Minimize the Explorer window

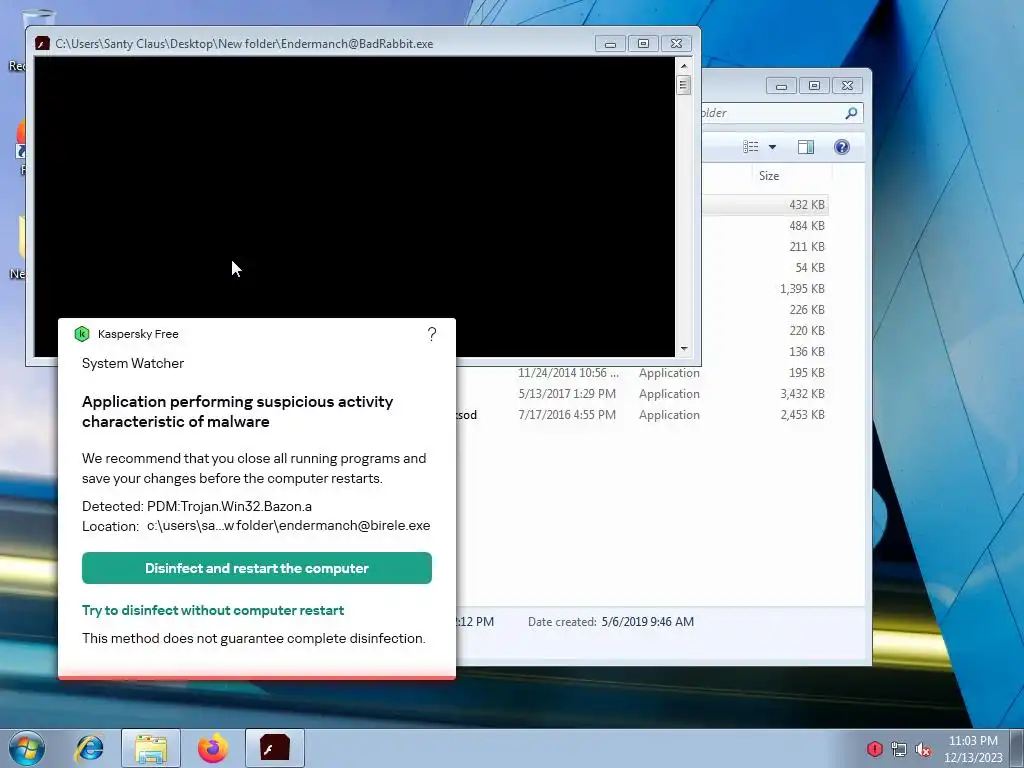(x=780, y=86)
